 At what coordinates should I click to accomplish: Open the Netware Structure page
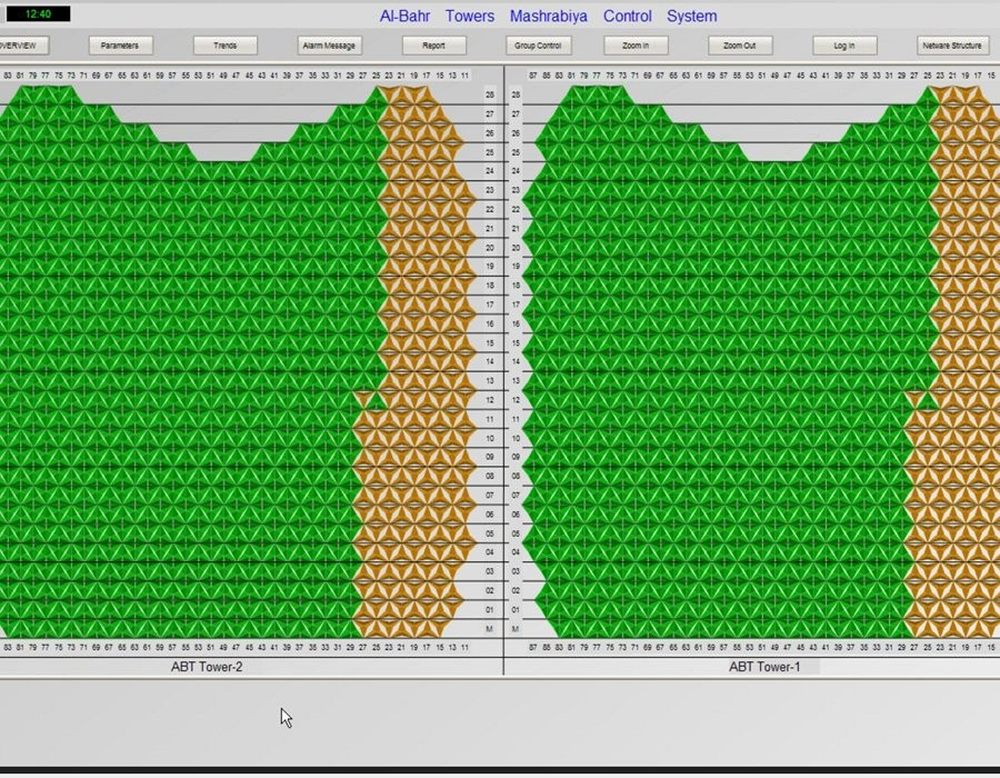click(x=952, y=46)
